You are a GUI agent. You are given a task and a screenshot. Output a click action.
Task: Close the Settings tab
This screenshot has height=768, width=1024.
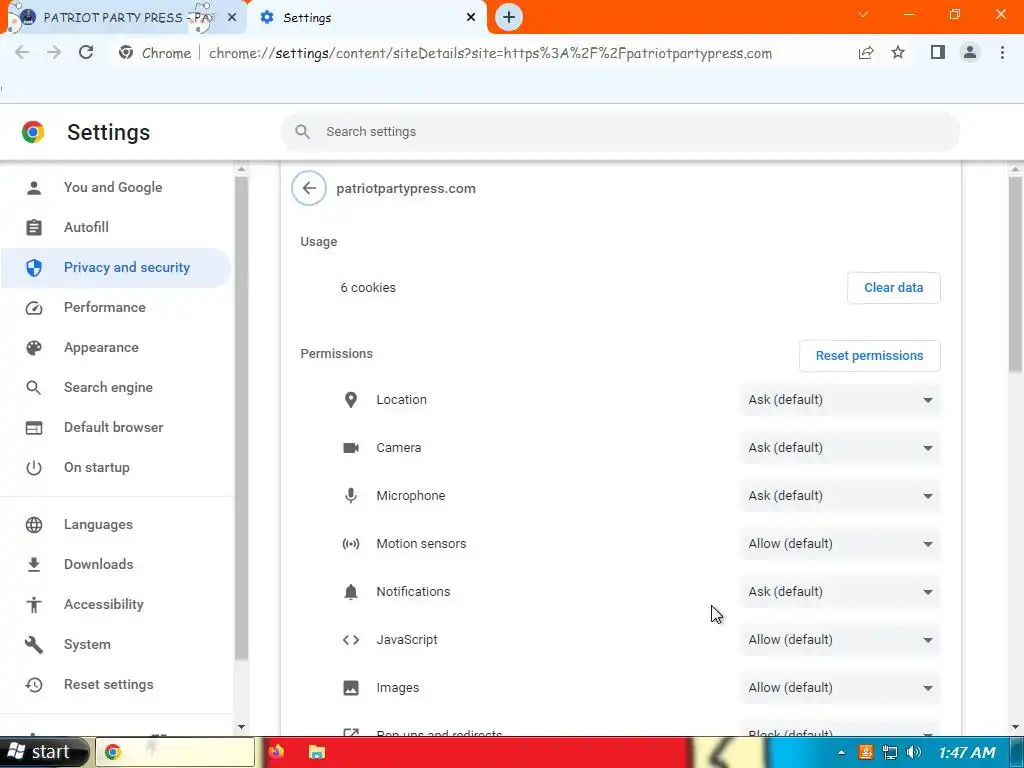pos(471,18)
